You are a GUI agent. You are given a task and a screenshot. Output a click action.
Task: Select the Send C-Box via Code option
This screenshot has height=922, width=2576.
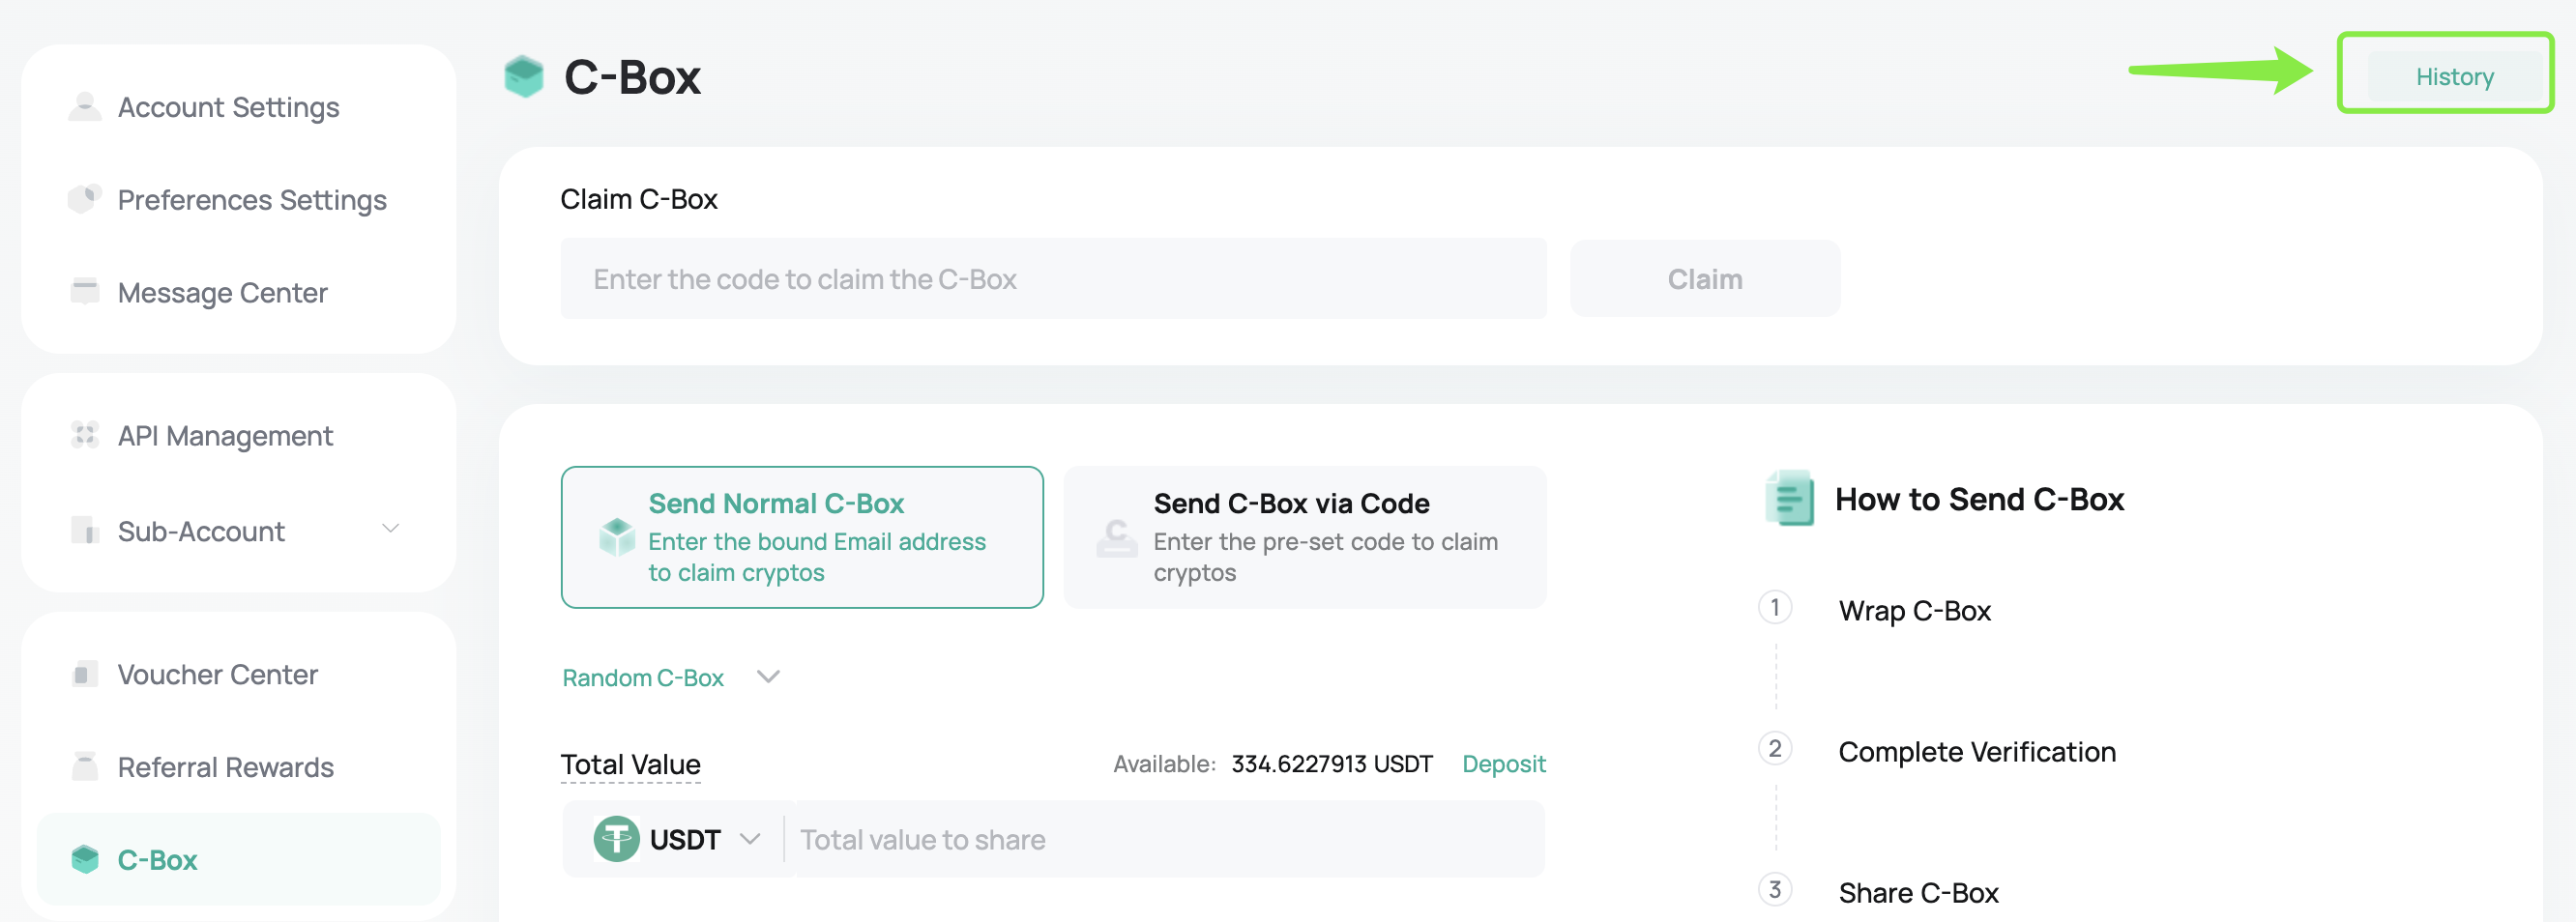tap(1305, 537)
